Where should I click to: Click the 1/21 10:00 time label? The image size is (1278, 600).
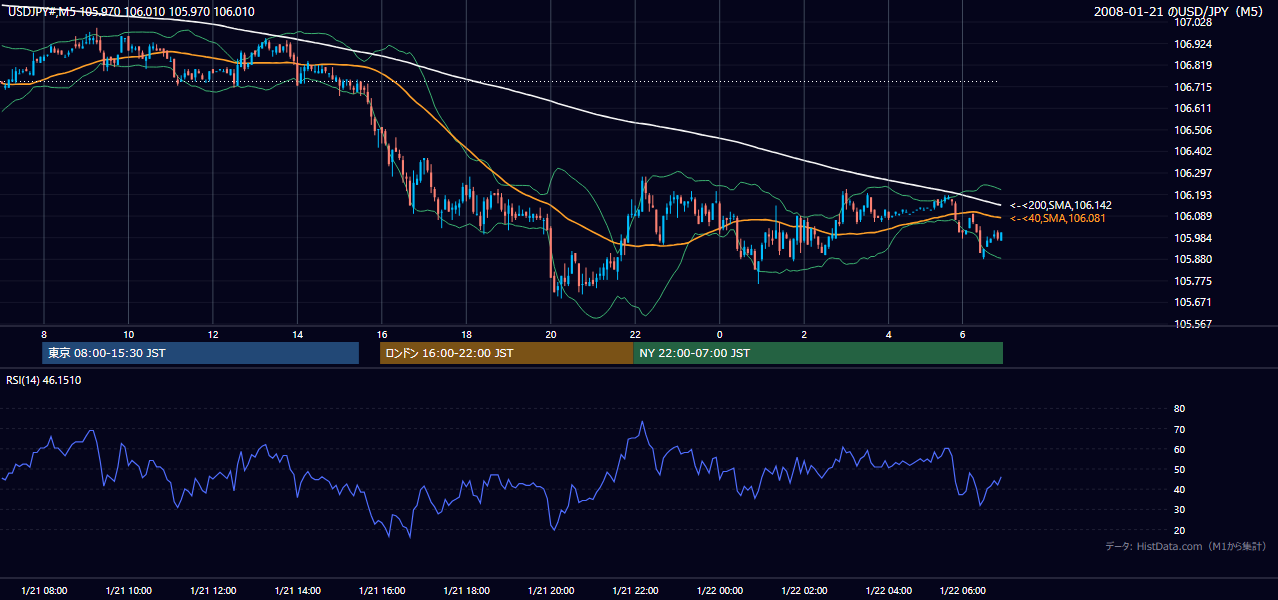(x=128, y=591)
